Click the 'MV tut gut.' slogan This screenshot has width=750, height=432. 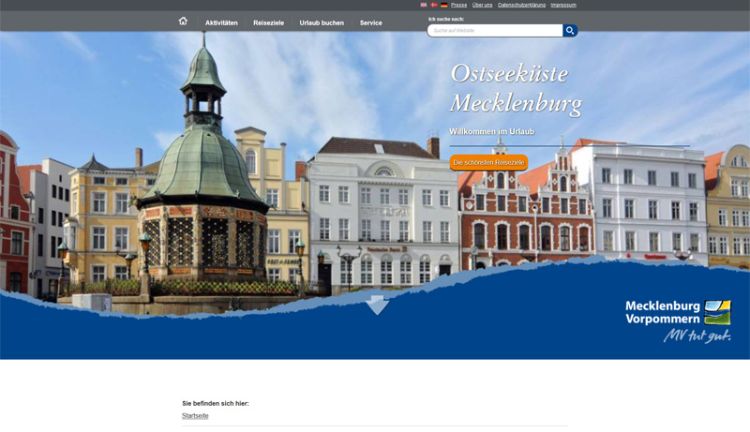click(696, 336)
